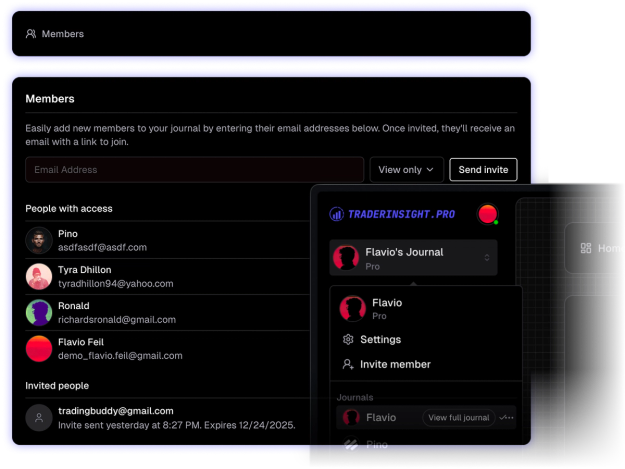
Task: Click Ronald's purple silhouette avatar
Action: pos(39,312)
